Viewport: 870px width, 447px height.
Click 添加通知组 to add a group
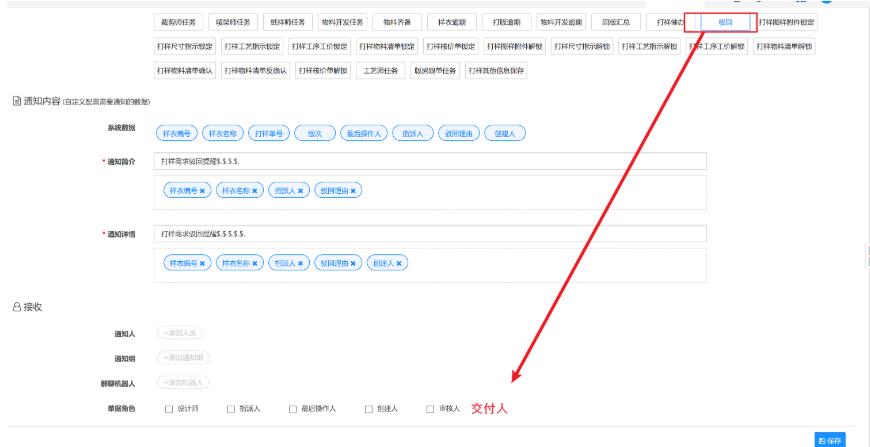183,357
